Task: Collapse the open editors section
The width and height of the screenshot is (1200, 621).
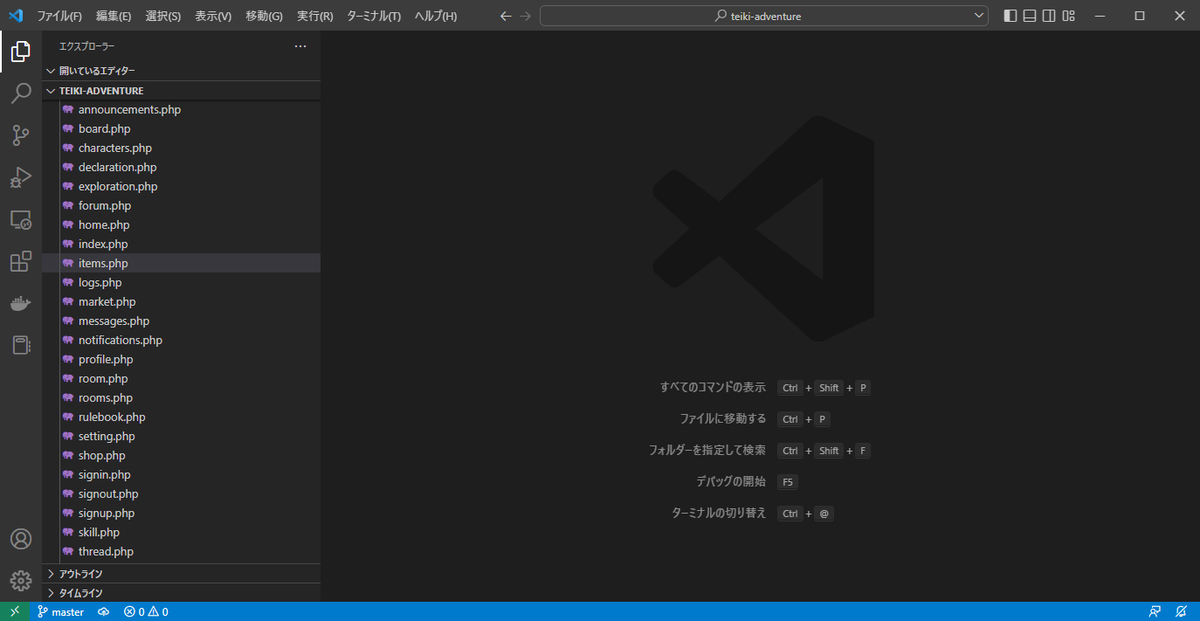Action: [181, 71]
